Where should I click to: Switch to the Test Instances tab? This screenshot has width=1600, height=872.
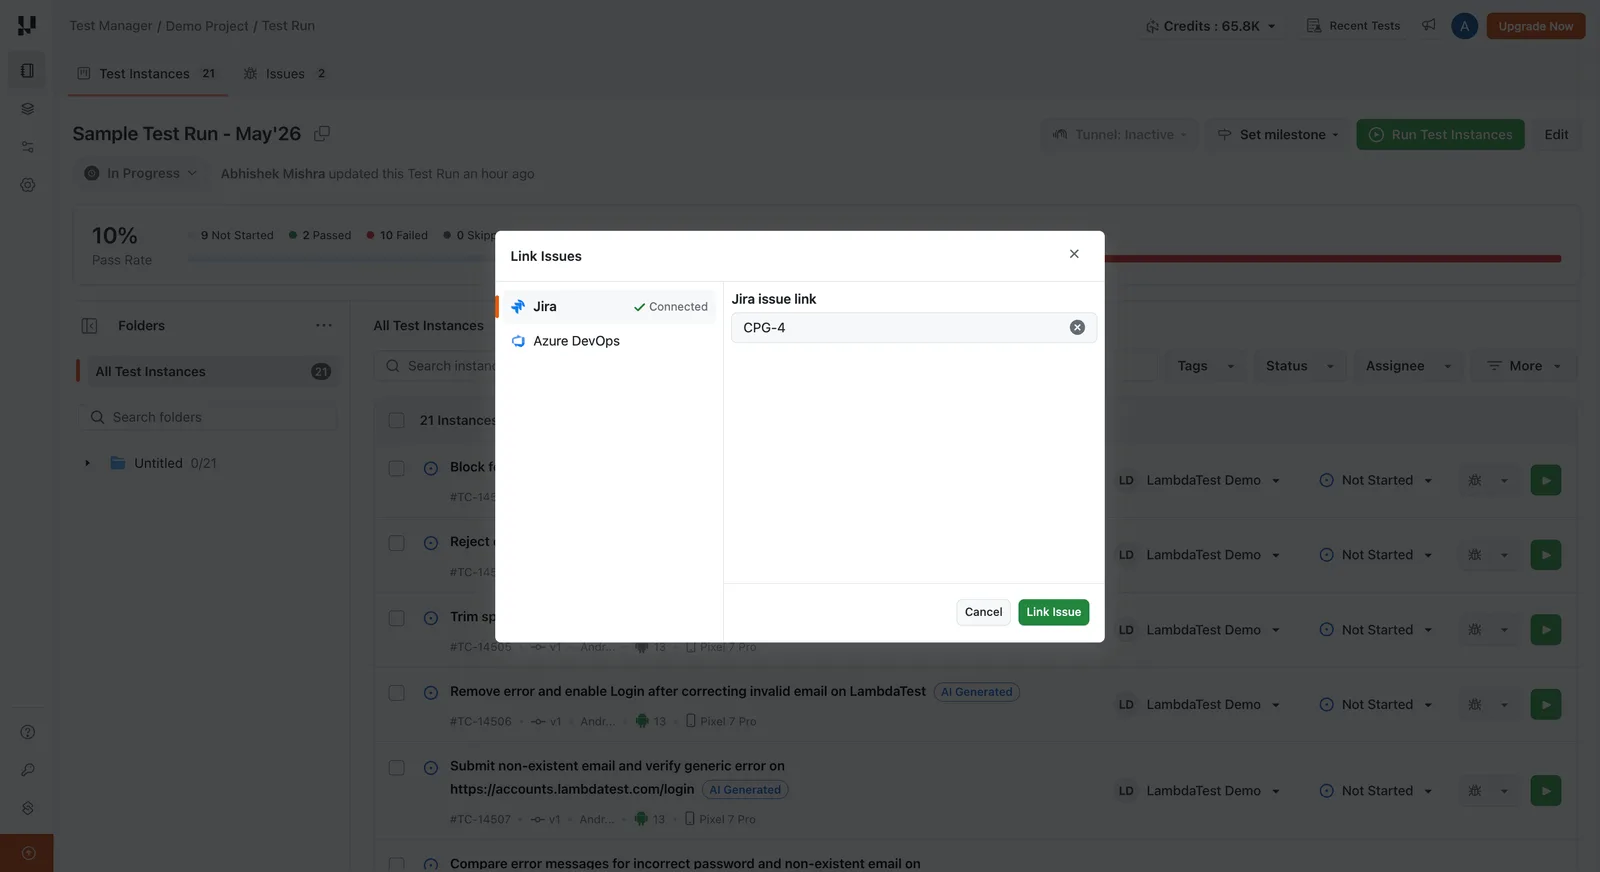click(148, 74)
